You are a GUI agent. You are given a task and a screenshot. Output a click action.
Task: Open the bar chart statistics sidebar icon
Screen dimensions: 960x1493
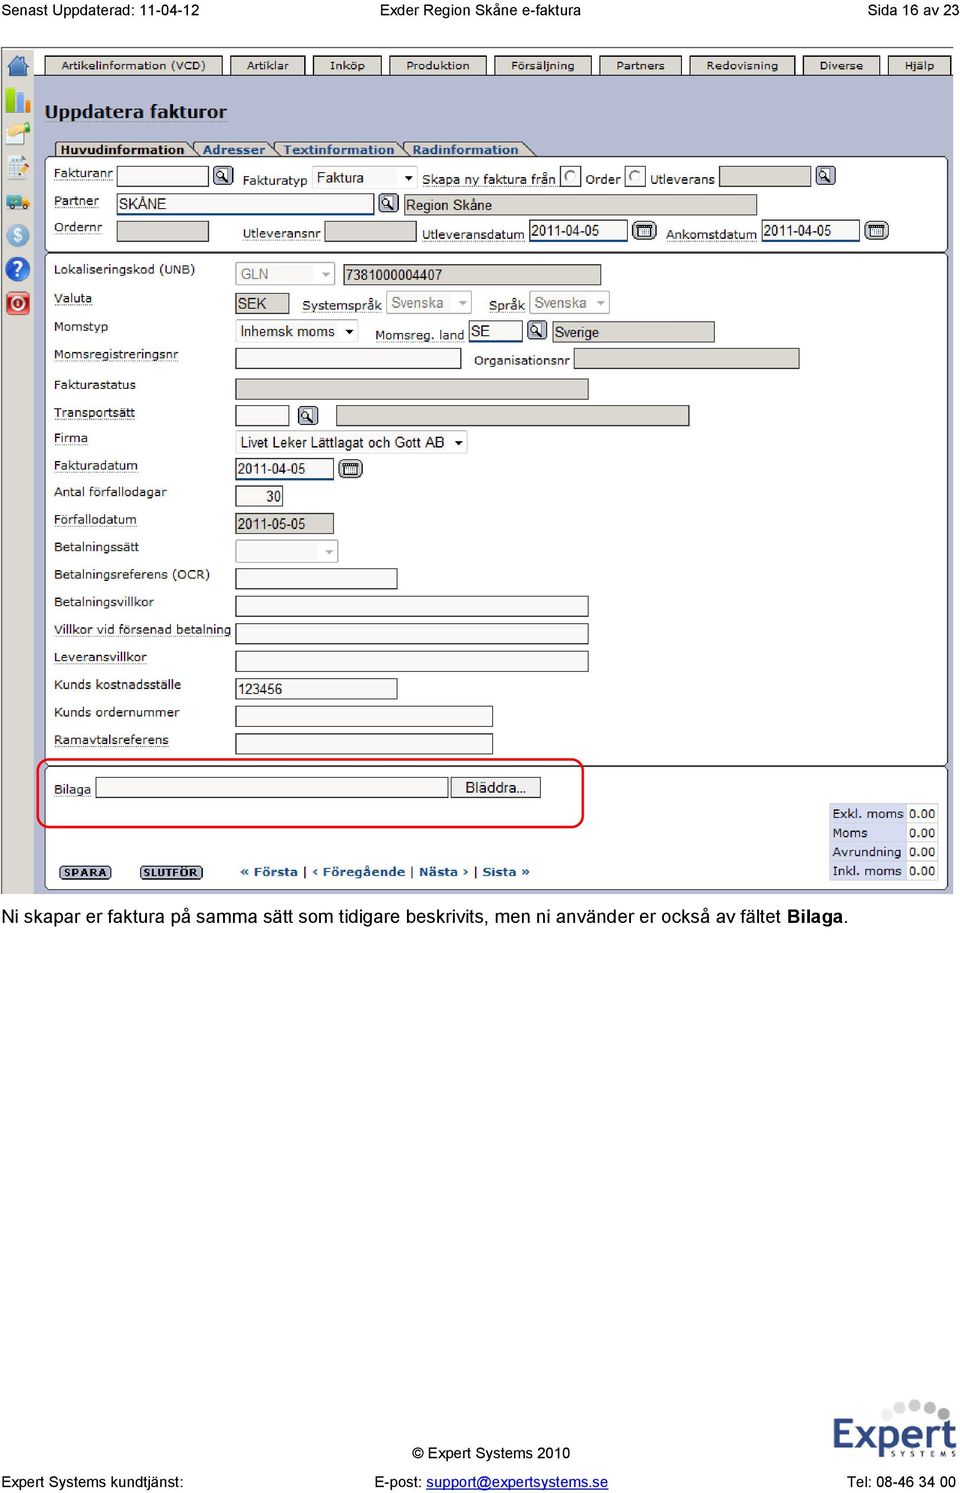[18, 100]
